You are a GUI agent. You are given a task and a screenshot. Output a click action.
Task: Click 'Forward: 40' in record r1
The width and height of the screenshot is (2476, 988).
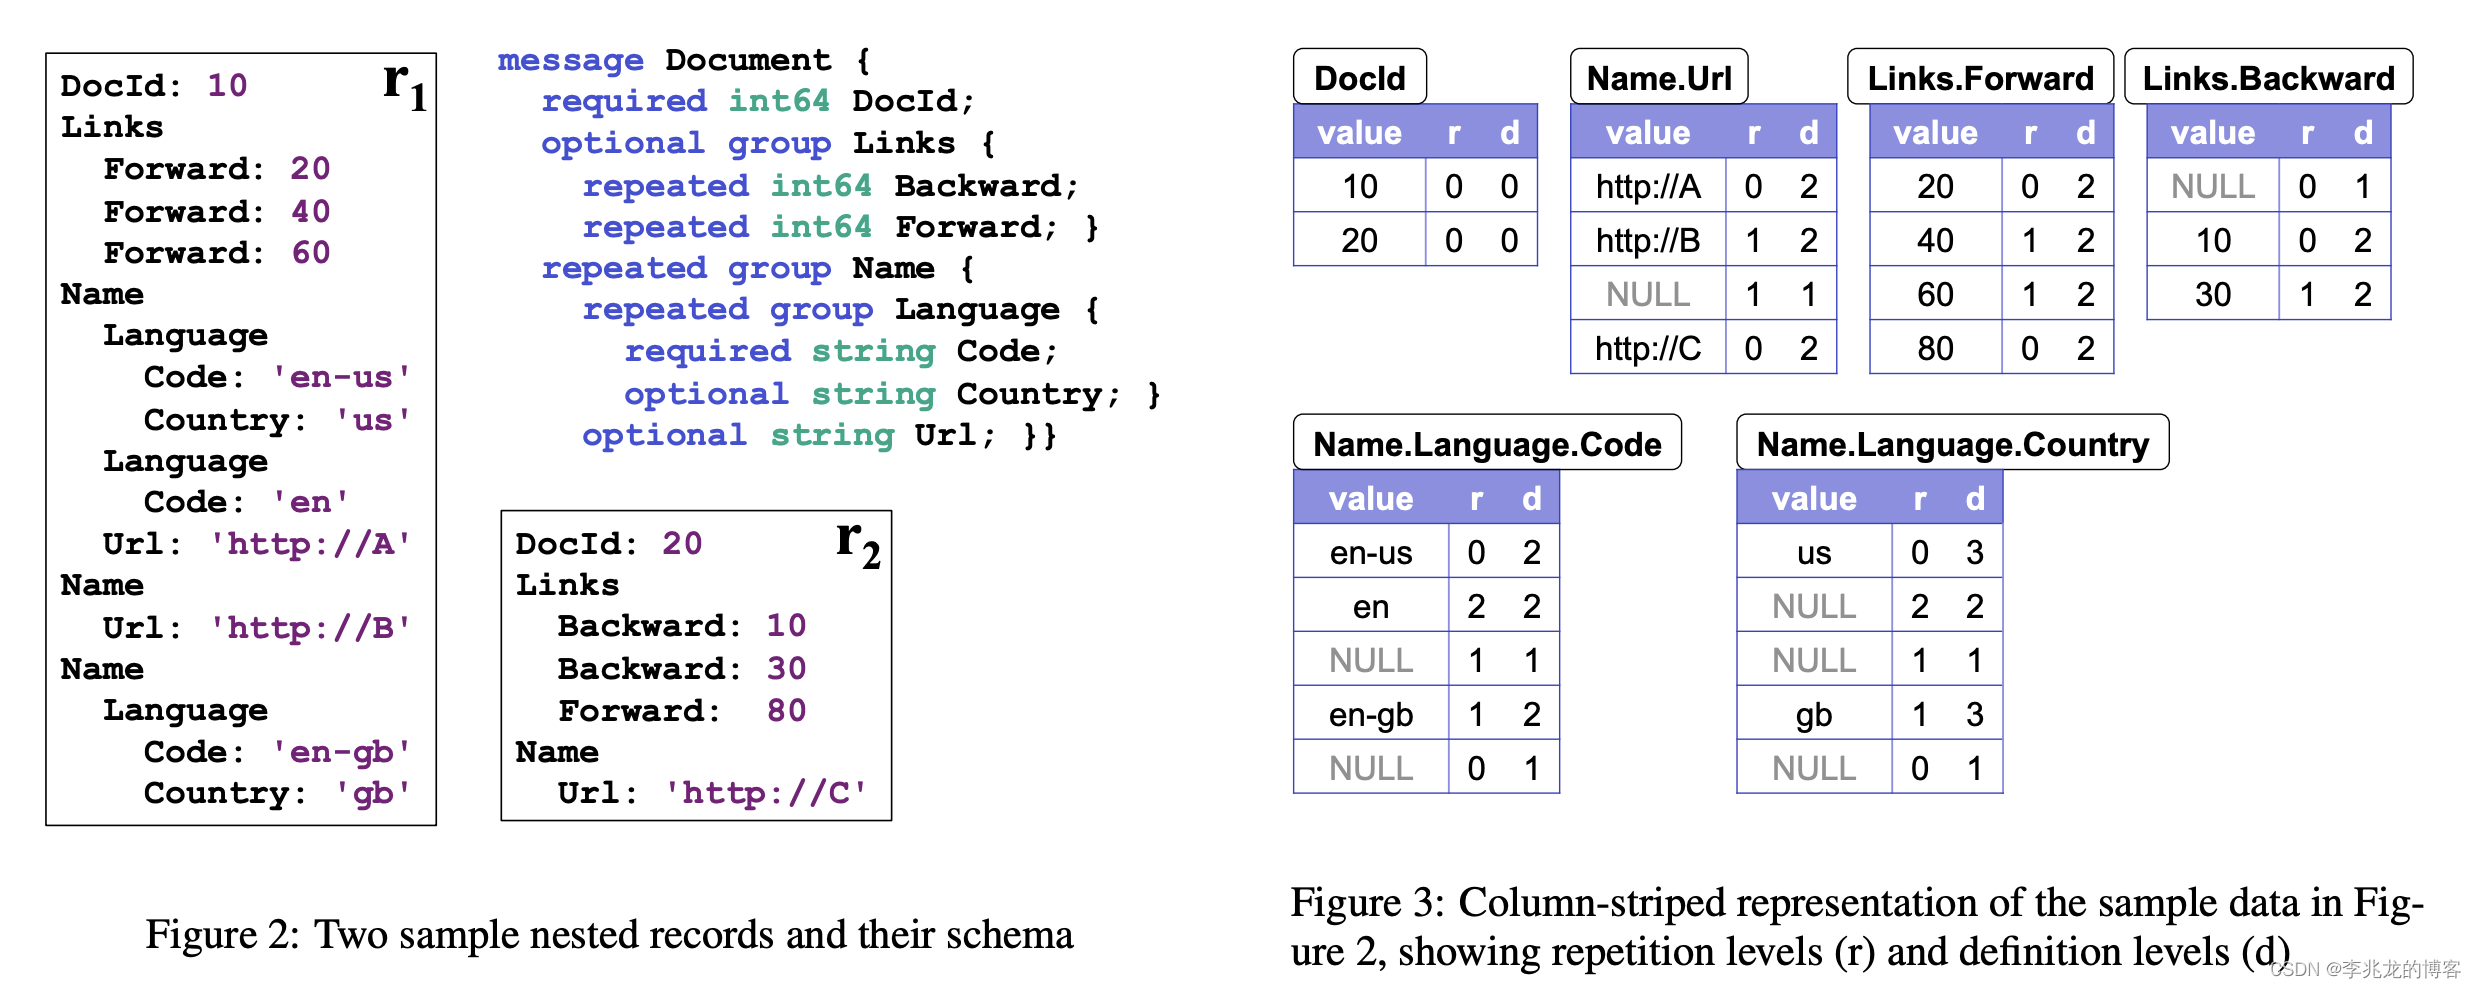(x=217, y=211)
